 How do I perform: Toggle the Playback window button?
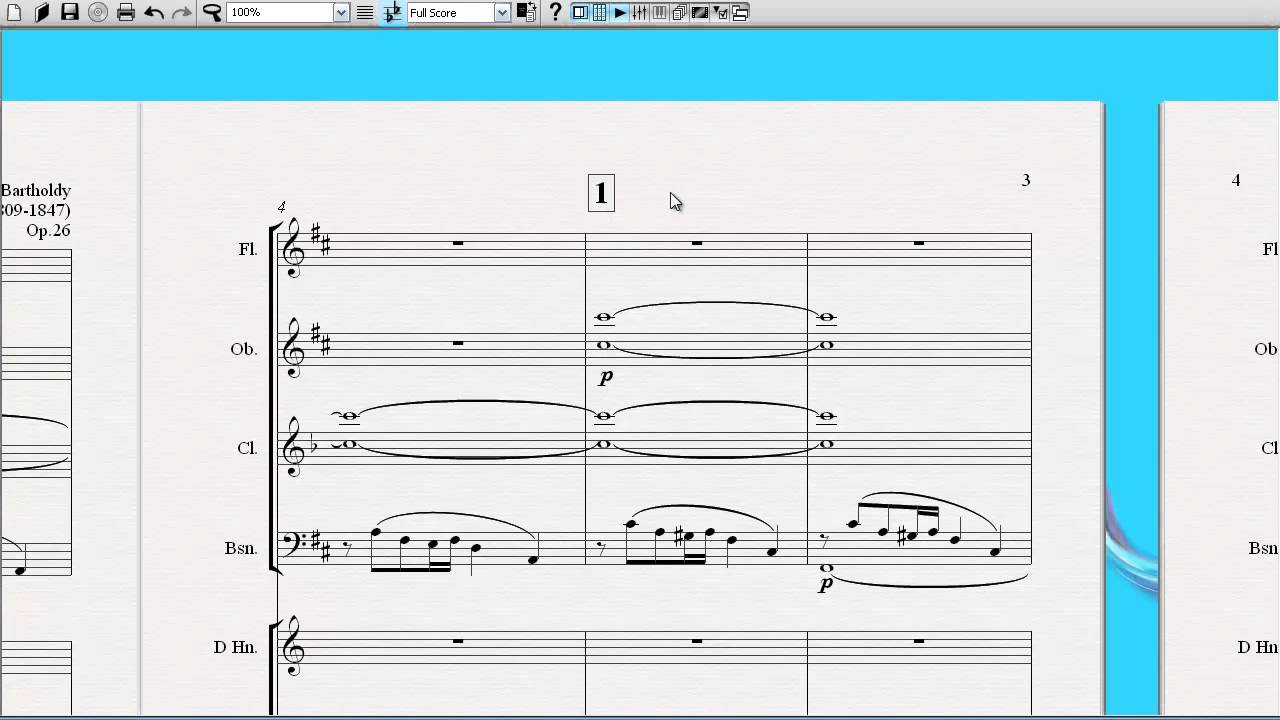620,12
